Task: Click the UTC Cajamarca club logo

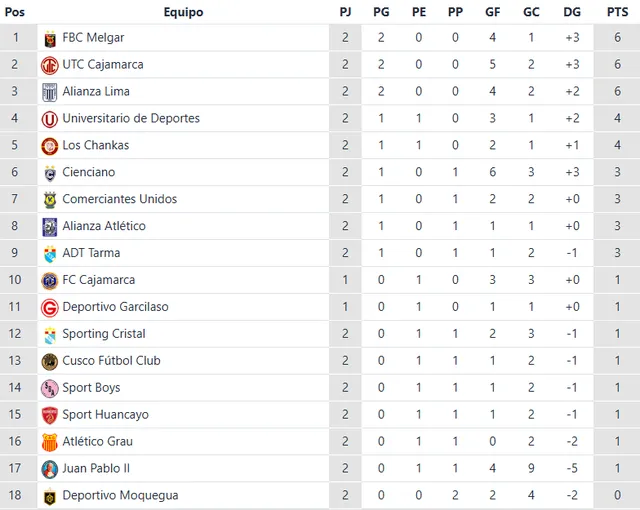Action: (x=49, y=65)
